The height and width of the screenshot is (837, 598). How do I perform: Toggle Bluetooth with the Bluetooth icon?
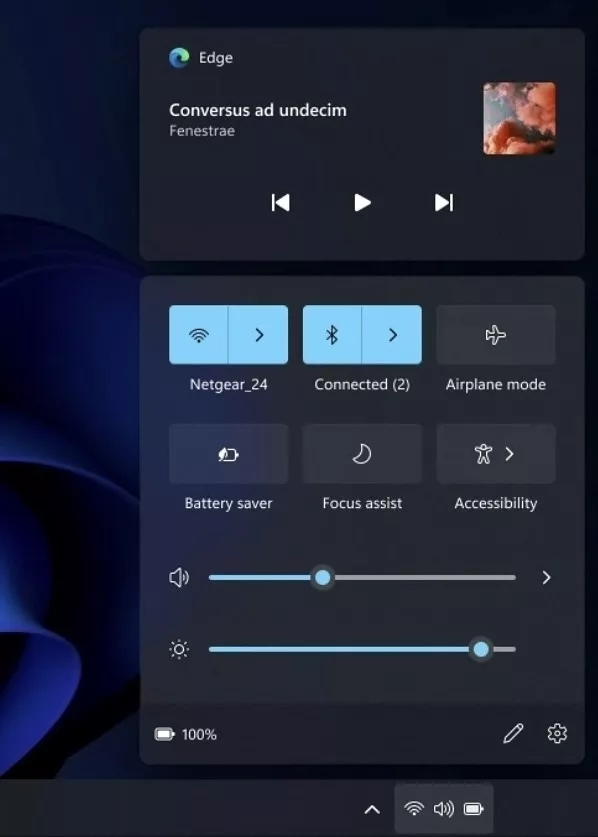tap(332, 335)
